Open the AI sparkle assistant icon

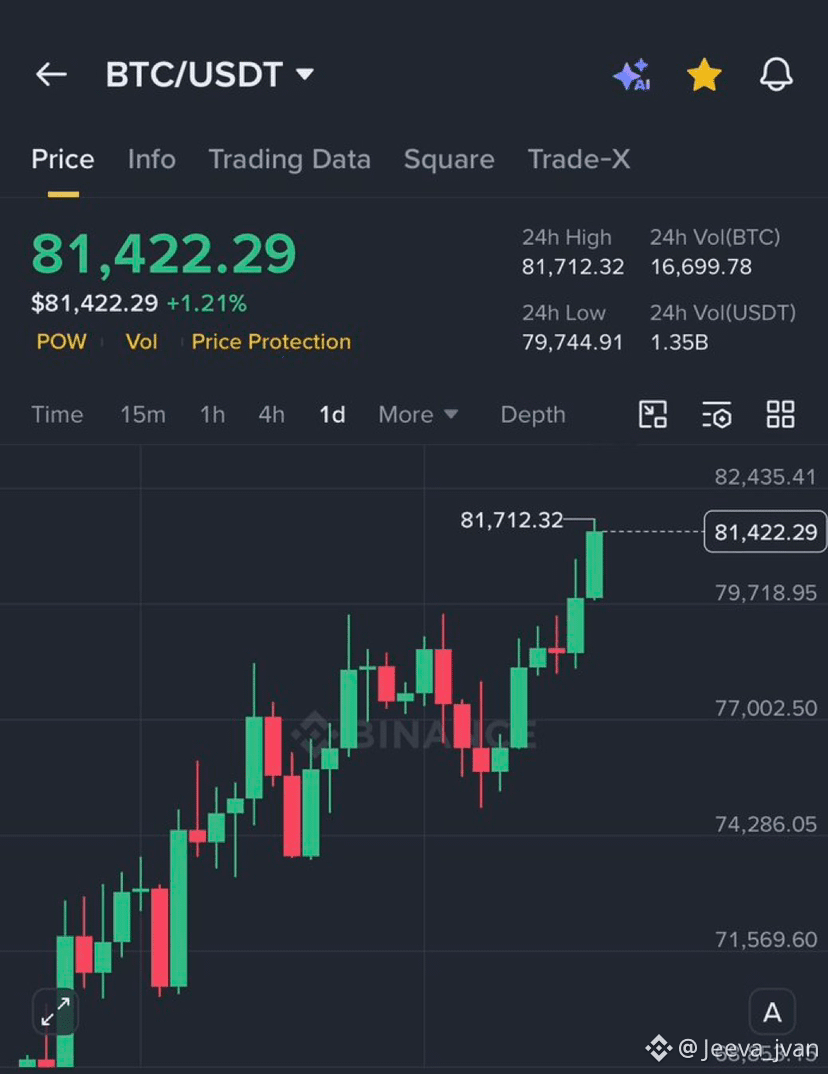[632, 75]
